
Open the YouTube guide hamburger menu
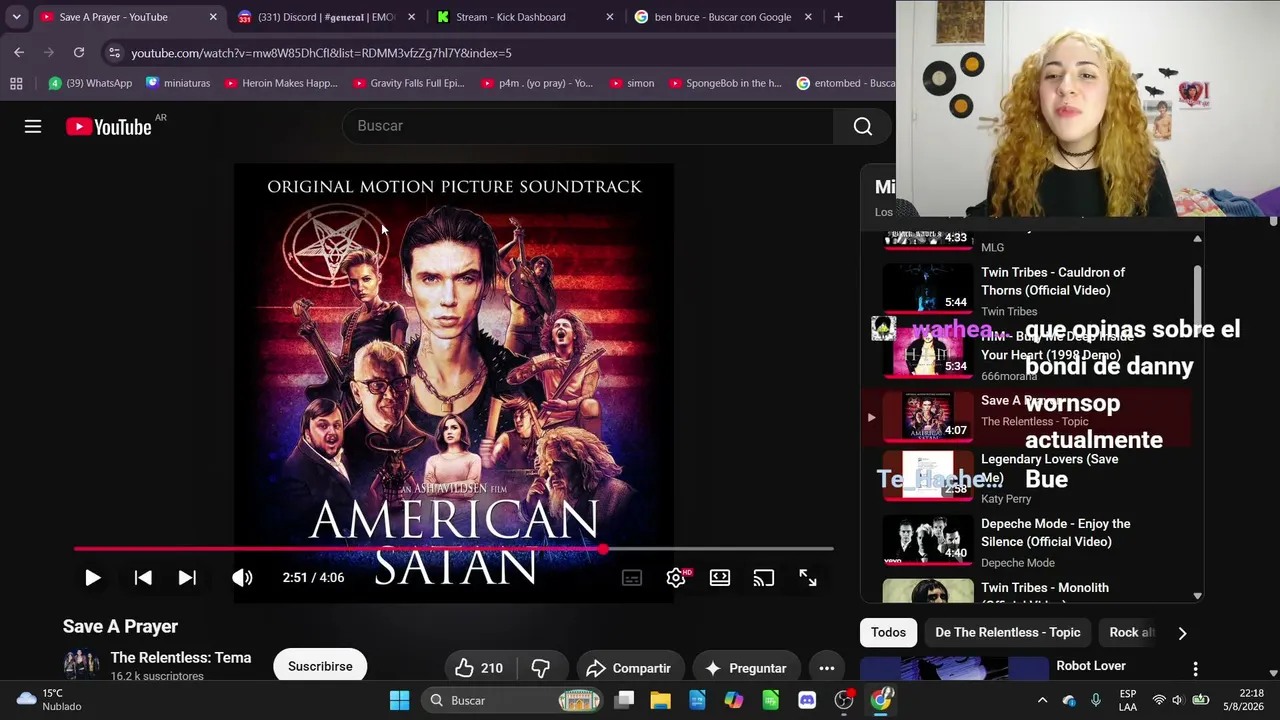coord(33,126)
